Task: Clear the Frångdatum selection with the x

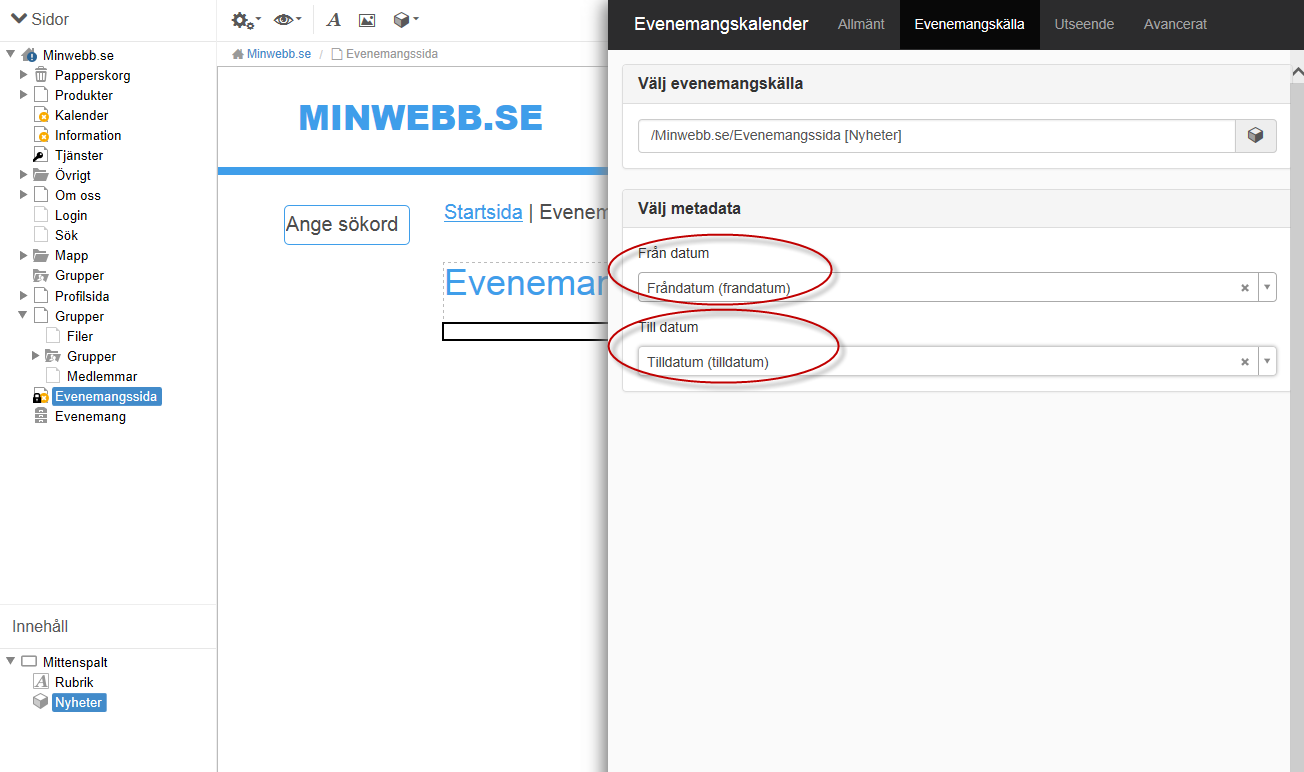Action: (x=1245, y=288)
